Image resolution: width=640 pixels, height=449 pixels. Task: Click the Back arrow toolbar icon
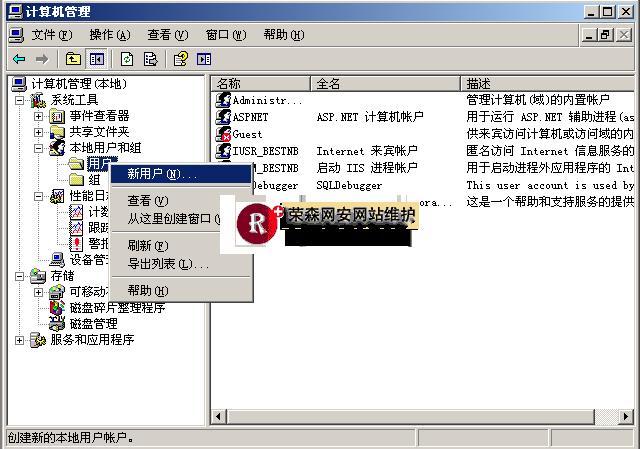[x=19, y=59]
